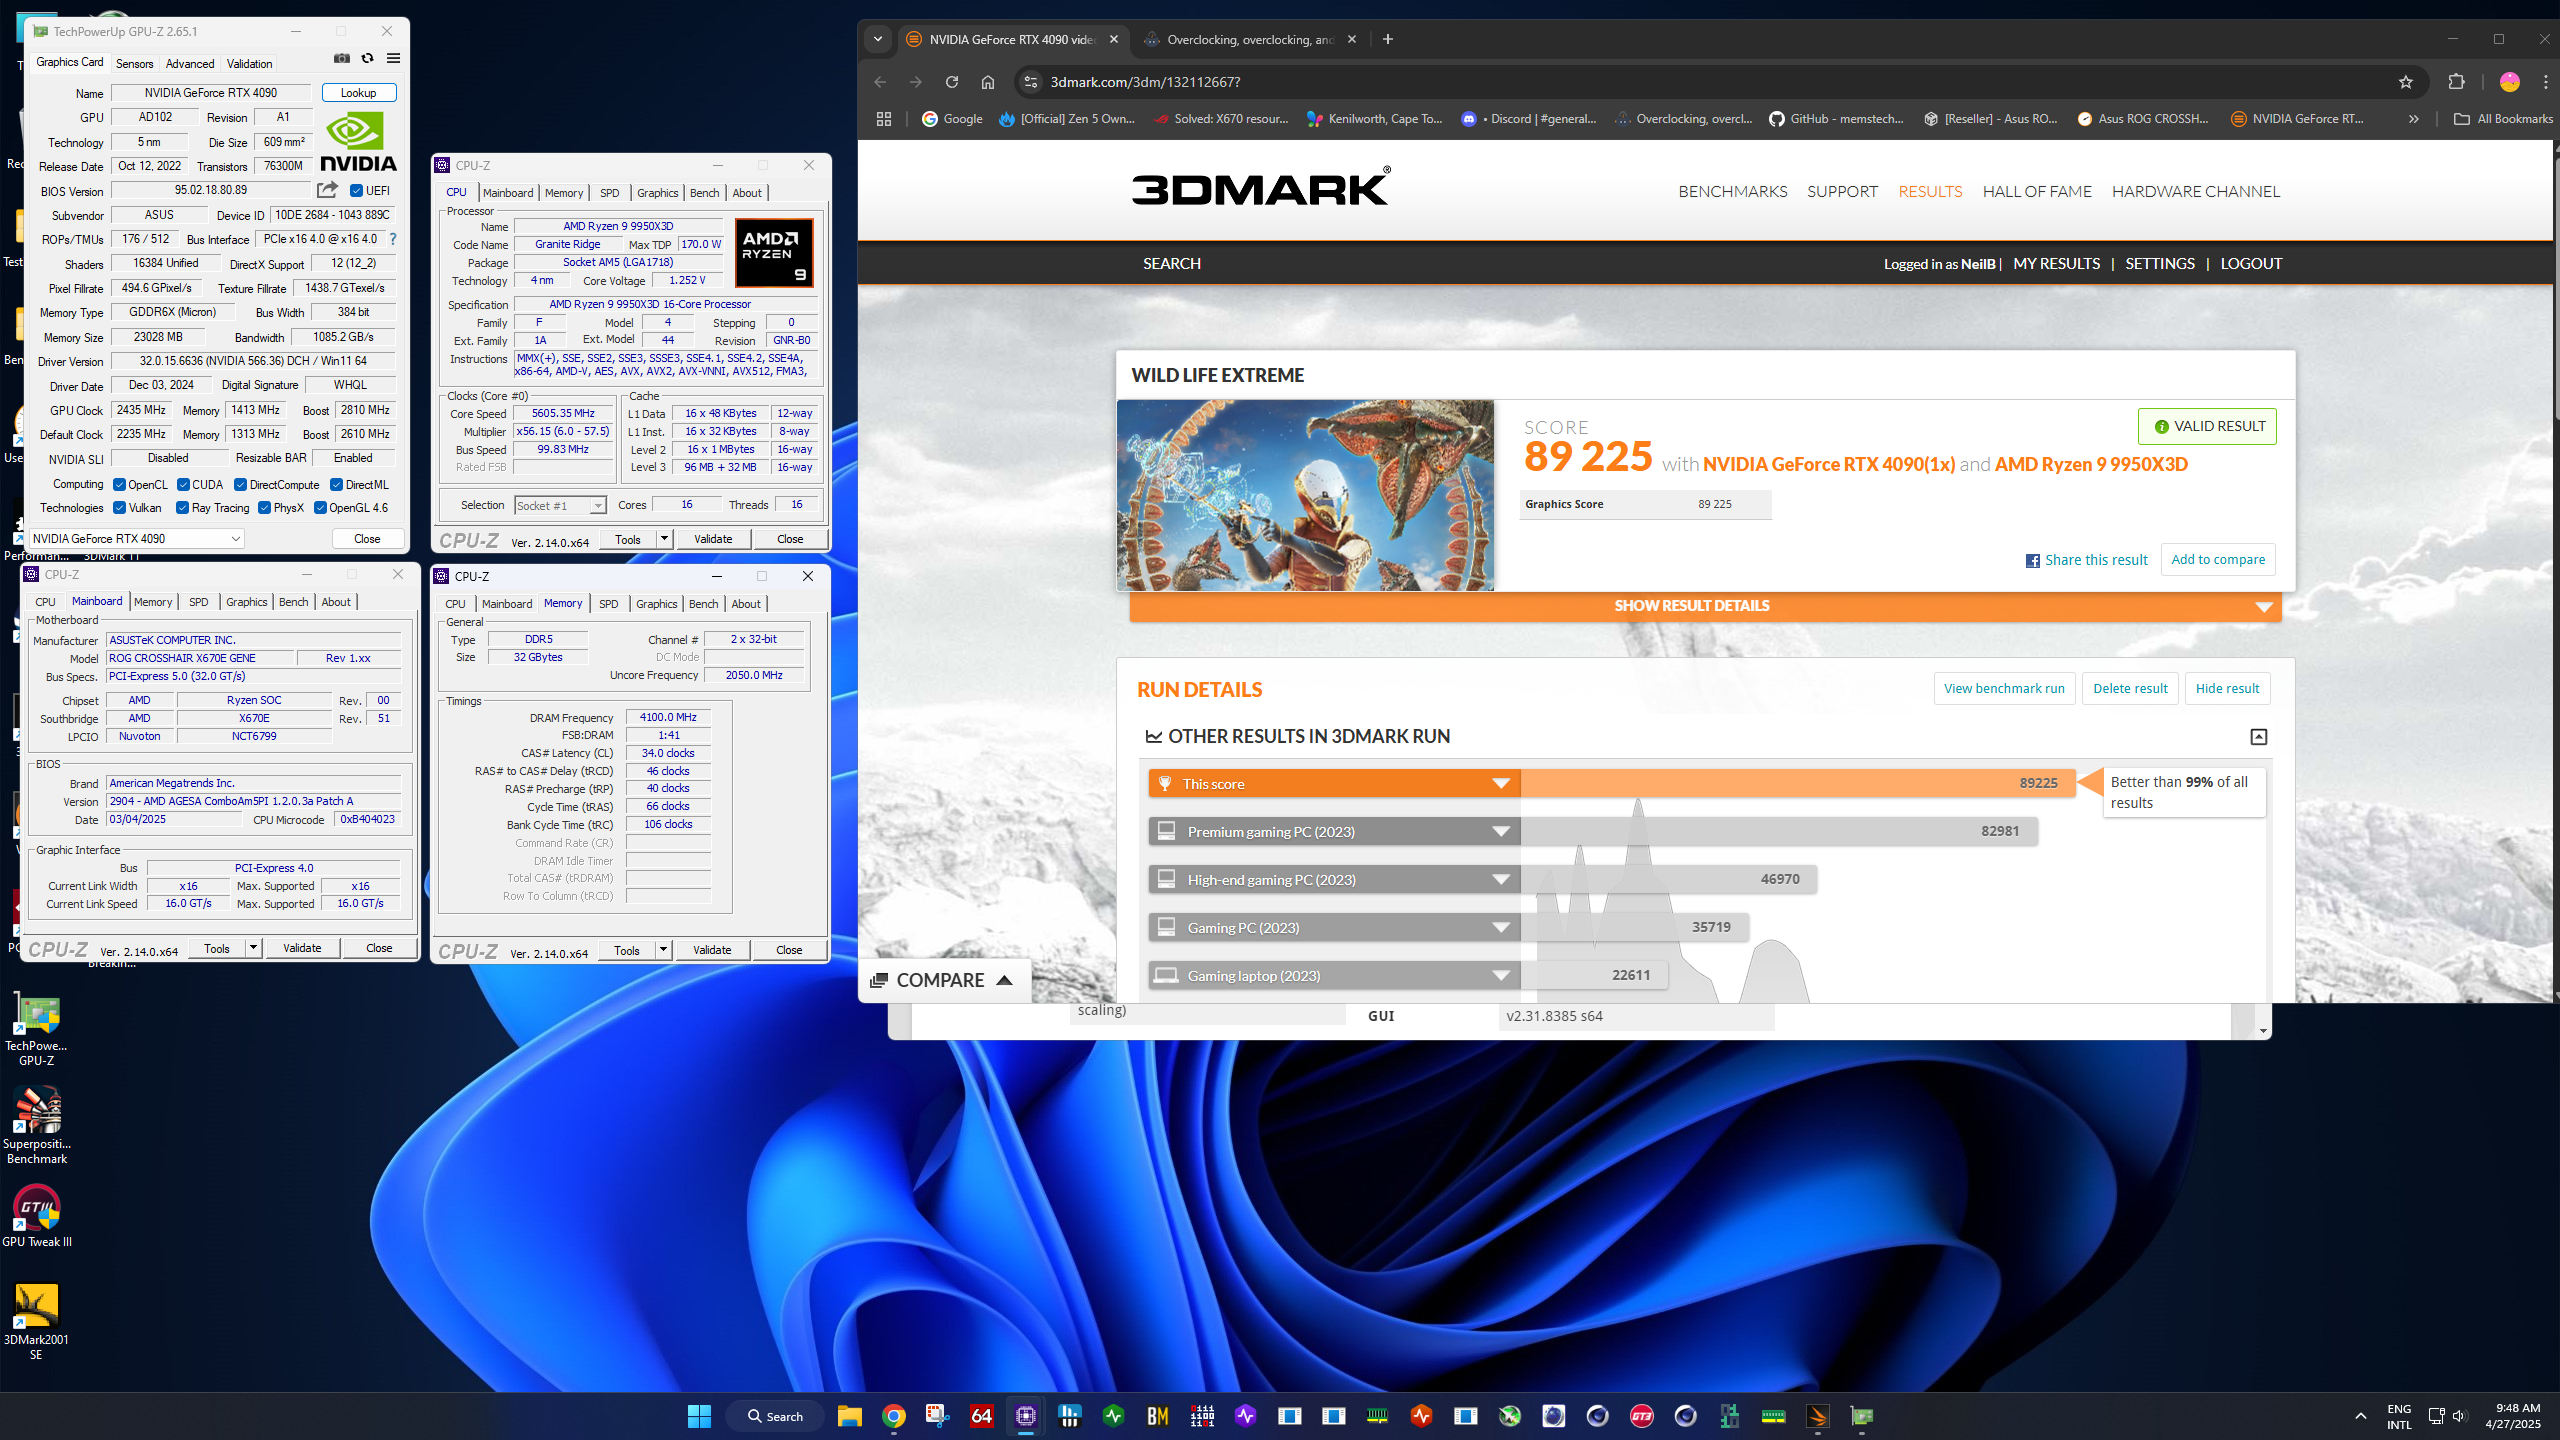Expand the This score row dropdown
This screenshot has width=2560, height=1440.
pyautogui.click(x=1500, y=784)
